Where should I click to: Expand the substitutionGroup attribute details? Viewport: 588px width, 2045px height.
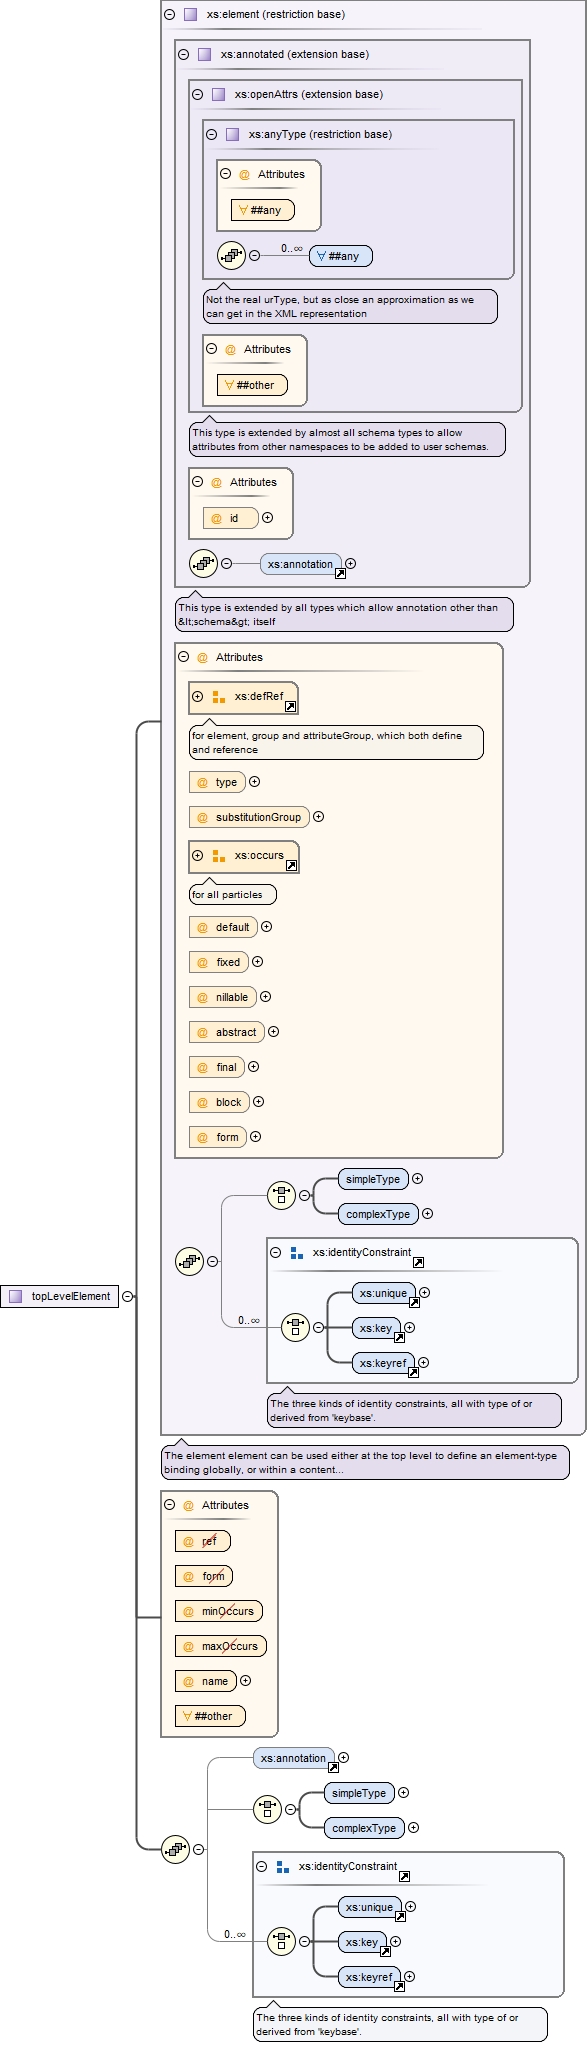pyautogui.click(x=319, y=817)
